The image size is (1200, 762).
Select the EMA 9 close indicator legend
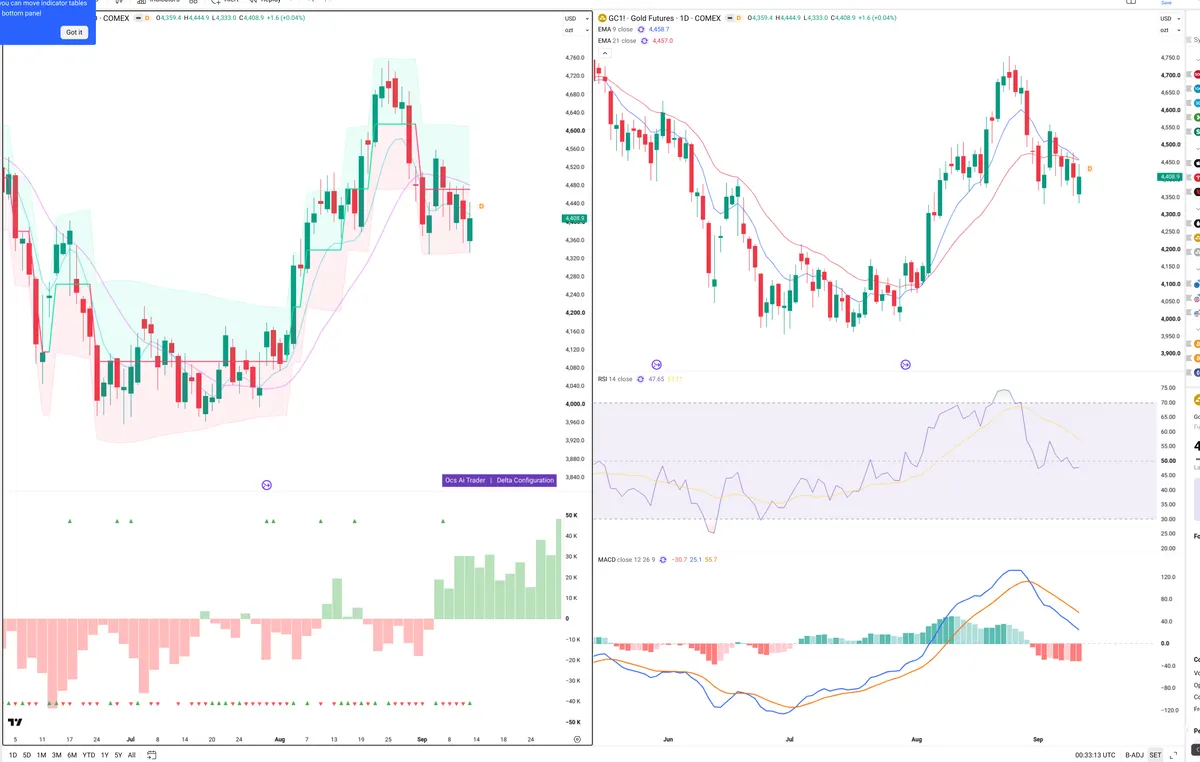(x=615, y=30)
